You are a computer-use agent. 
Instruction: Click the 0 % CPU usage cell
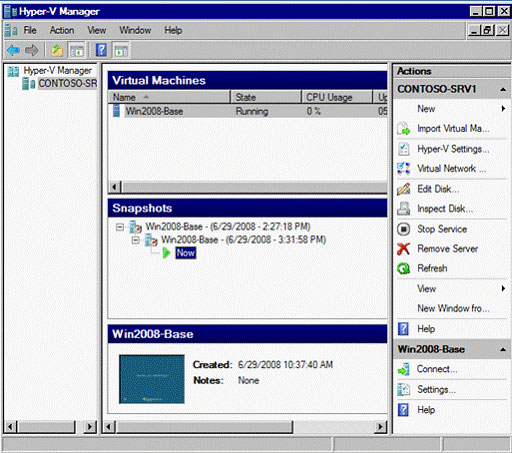[314, 111]
